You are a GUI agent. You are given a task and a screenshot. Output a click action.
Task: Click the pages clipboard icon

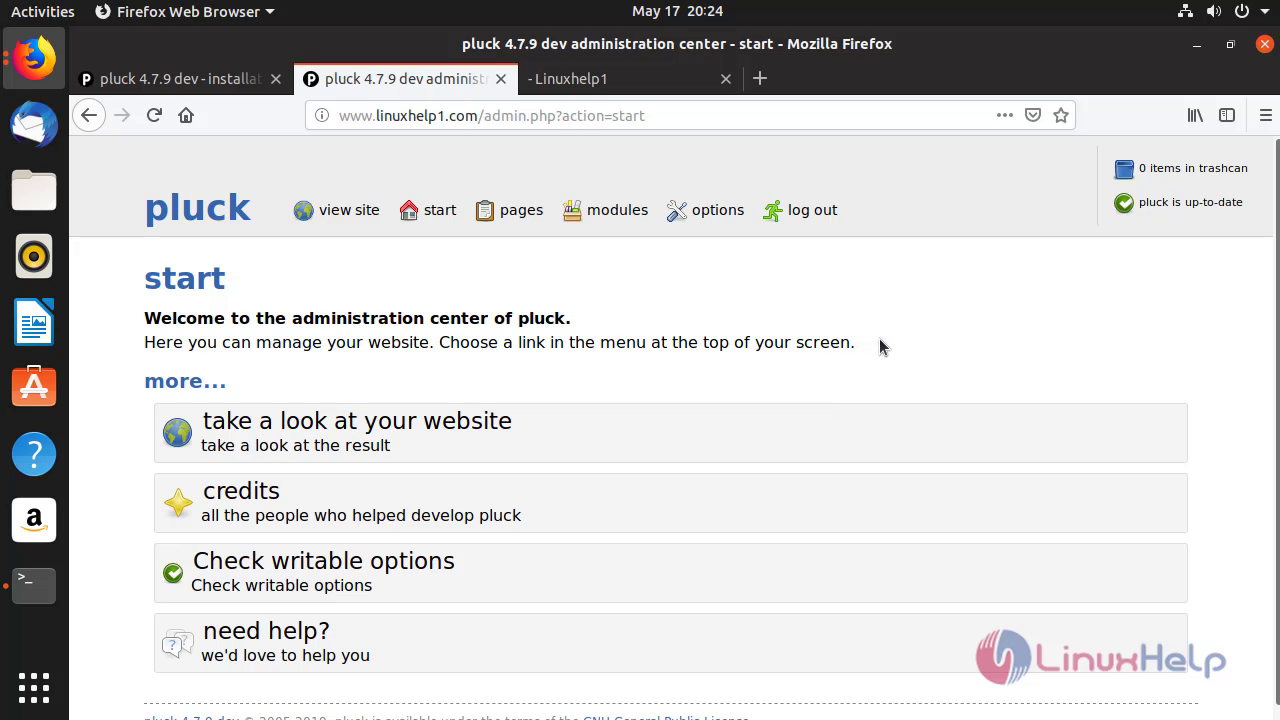click(484, 211)
